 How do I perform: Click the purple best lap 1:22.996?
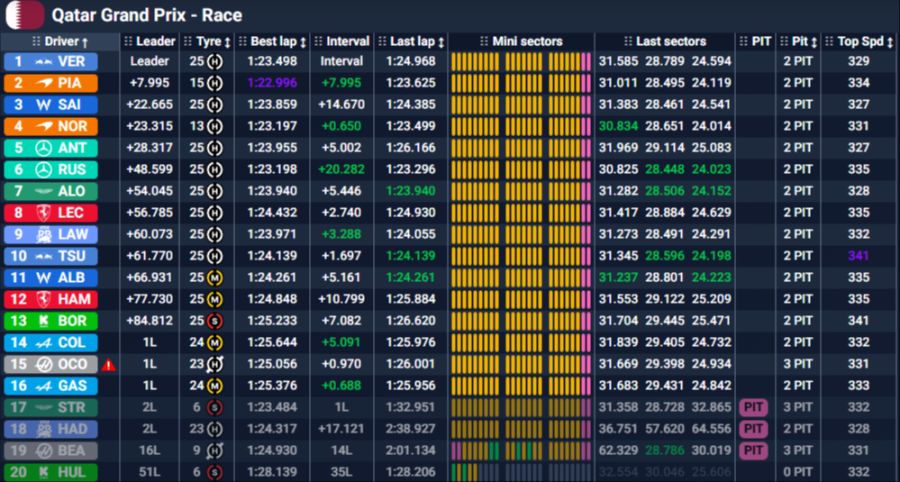coord(273,83)
